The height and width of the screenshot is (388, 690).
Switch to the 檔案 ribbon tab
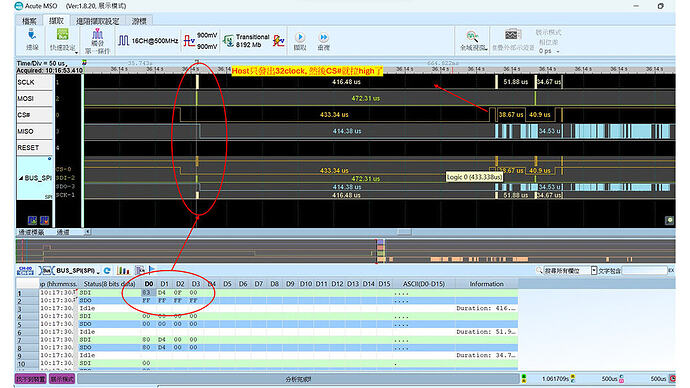[x=29, y=21]
